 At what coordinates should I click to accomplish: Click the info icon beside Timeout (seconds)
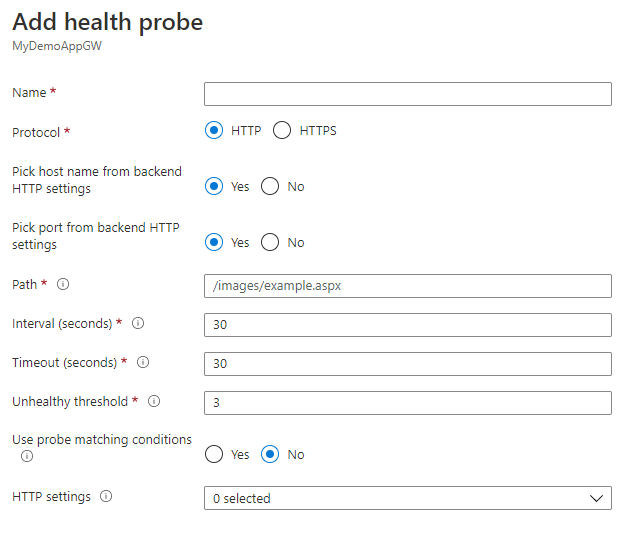click(142, 362)
